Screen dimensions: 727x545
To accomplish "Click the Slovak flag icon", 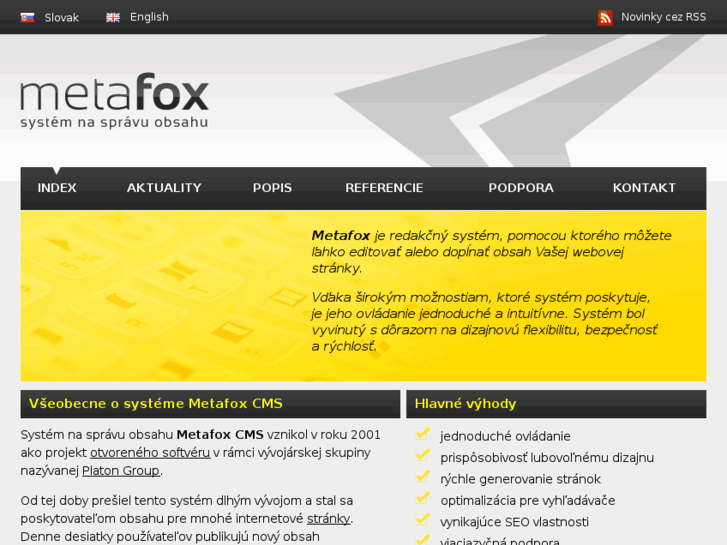I will (27, 18).
